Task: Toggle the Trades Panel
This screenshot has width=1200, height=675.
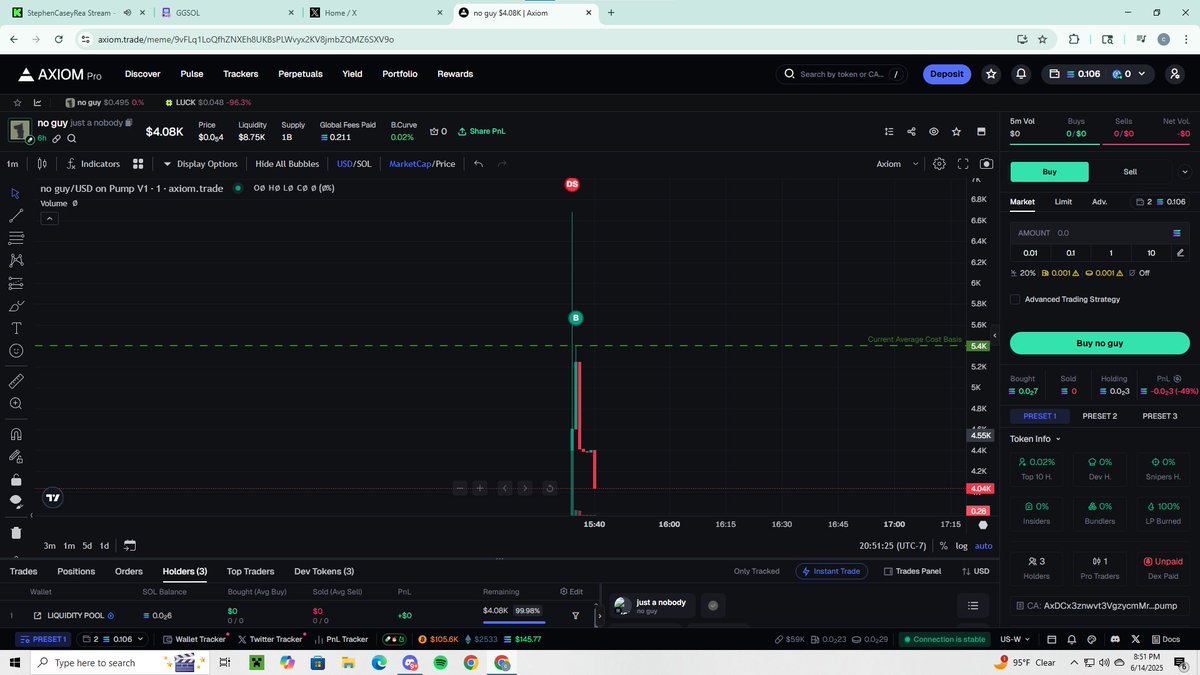Action: point(912,571)
